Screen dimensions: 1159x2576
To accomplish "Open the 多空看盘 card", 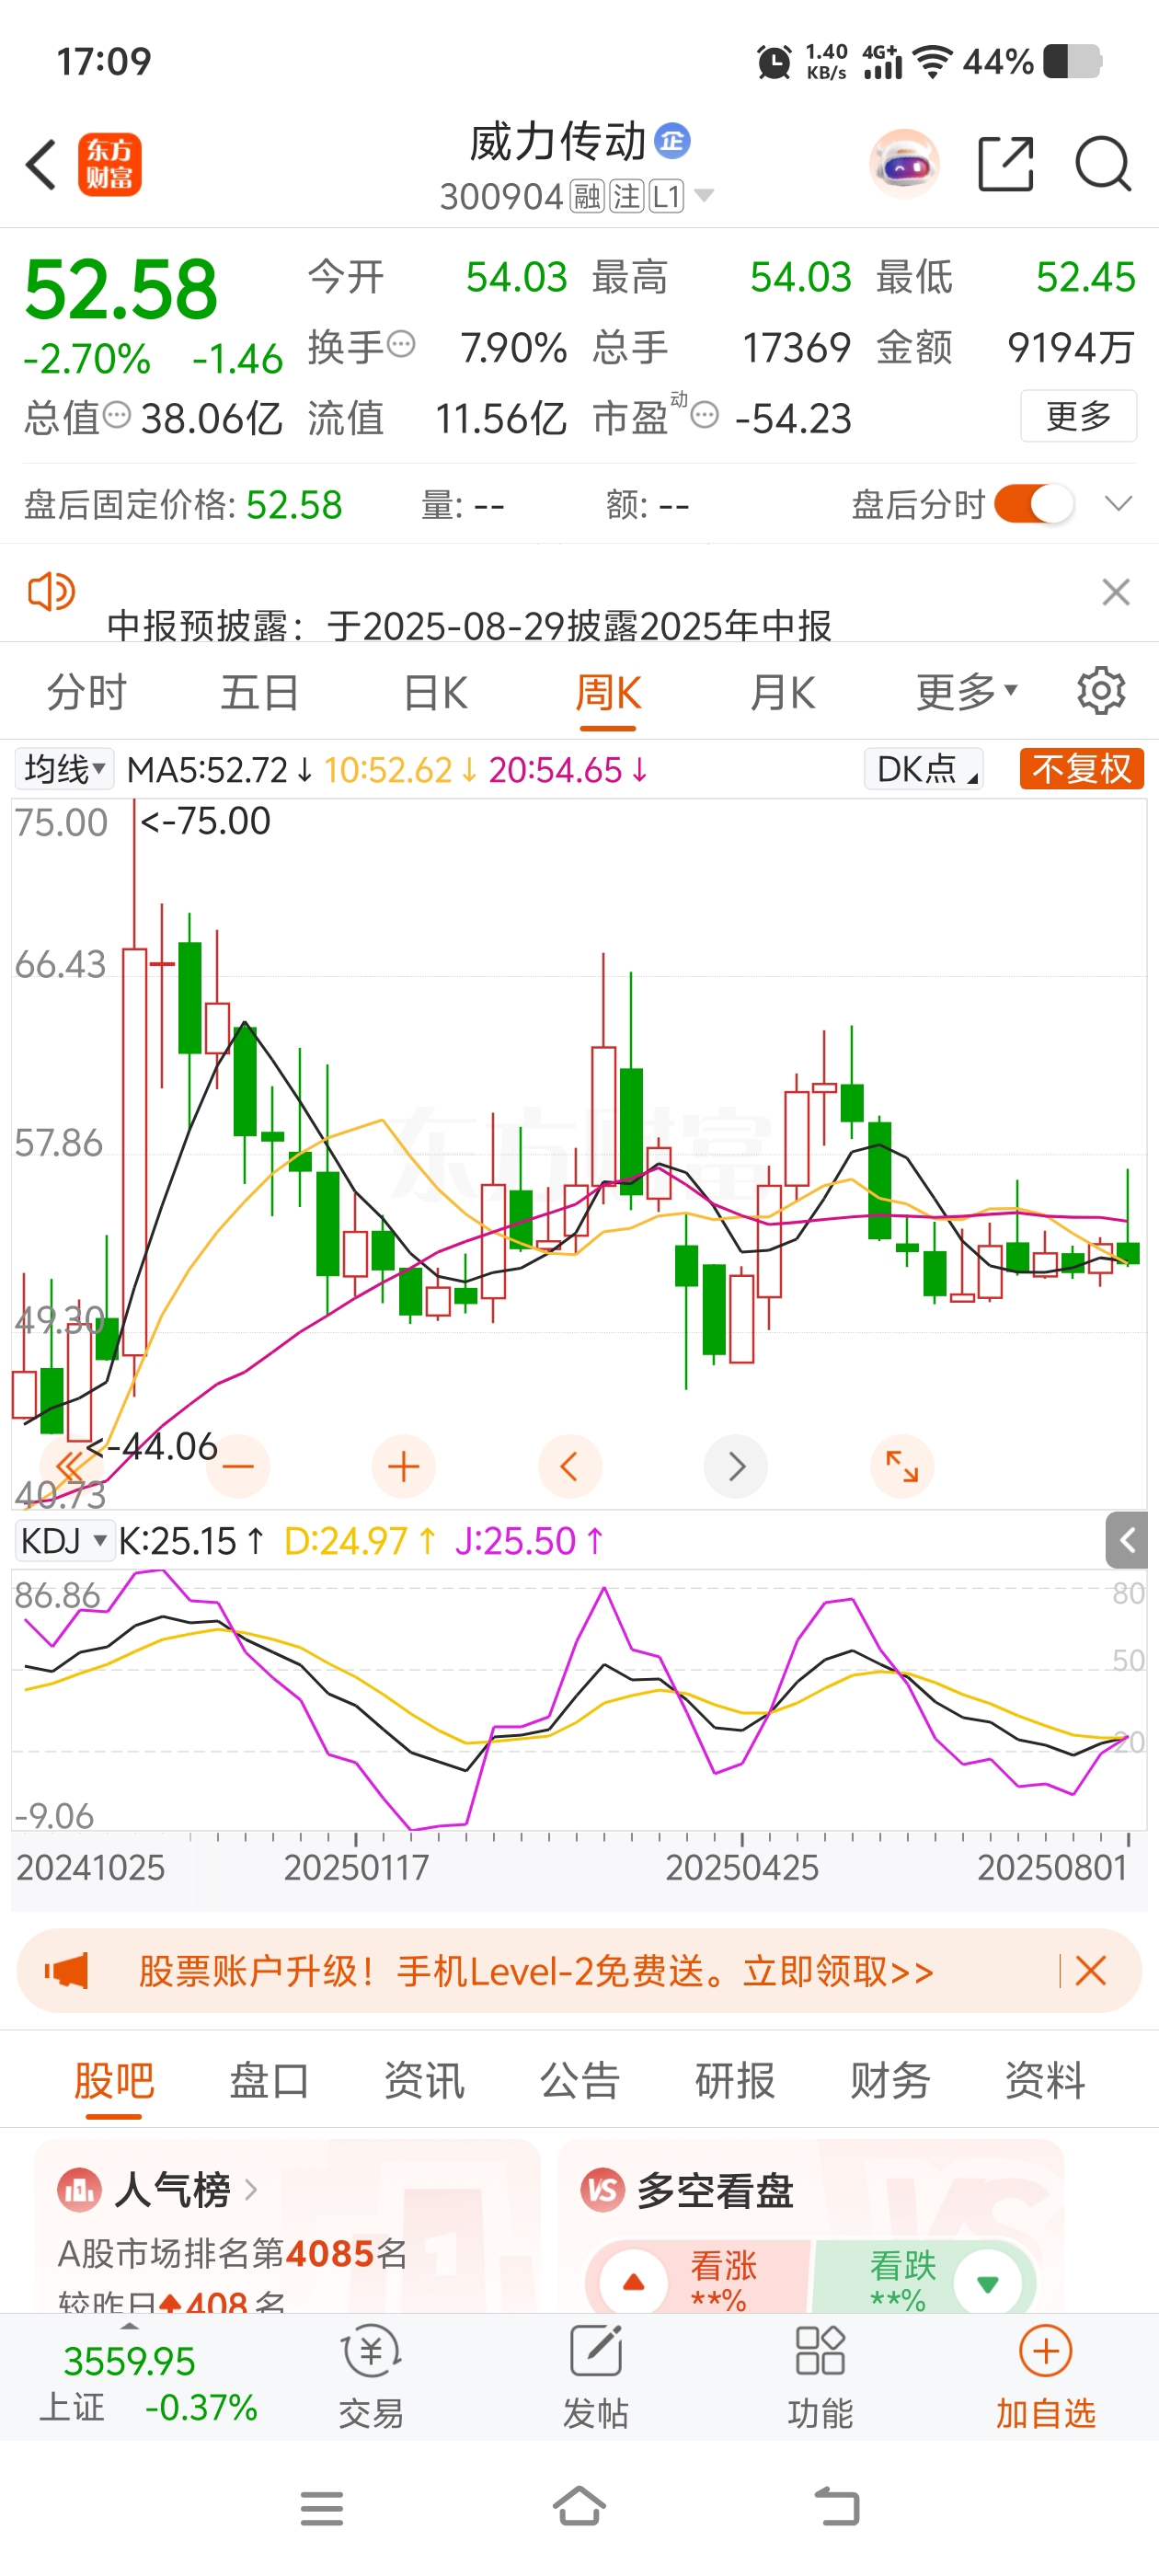I will pyautogui.click(x=810, y=2226).
